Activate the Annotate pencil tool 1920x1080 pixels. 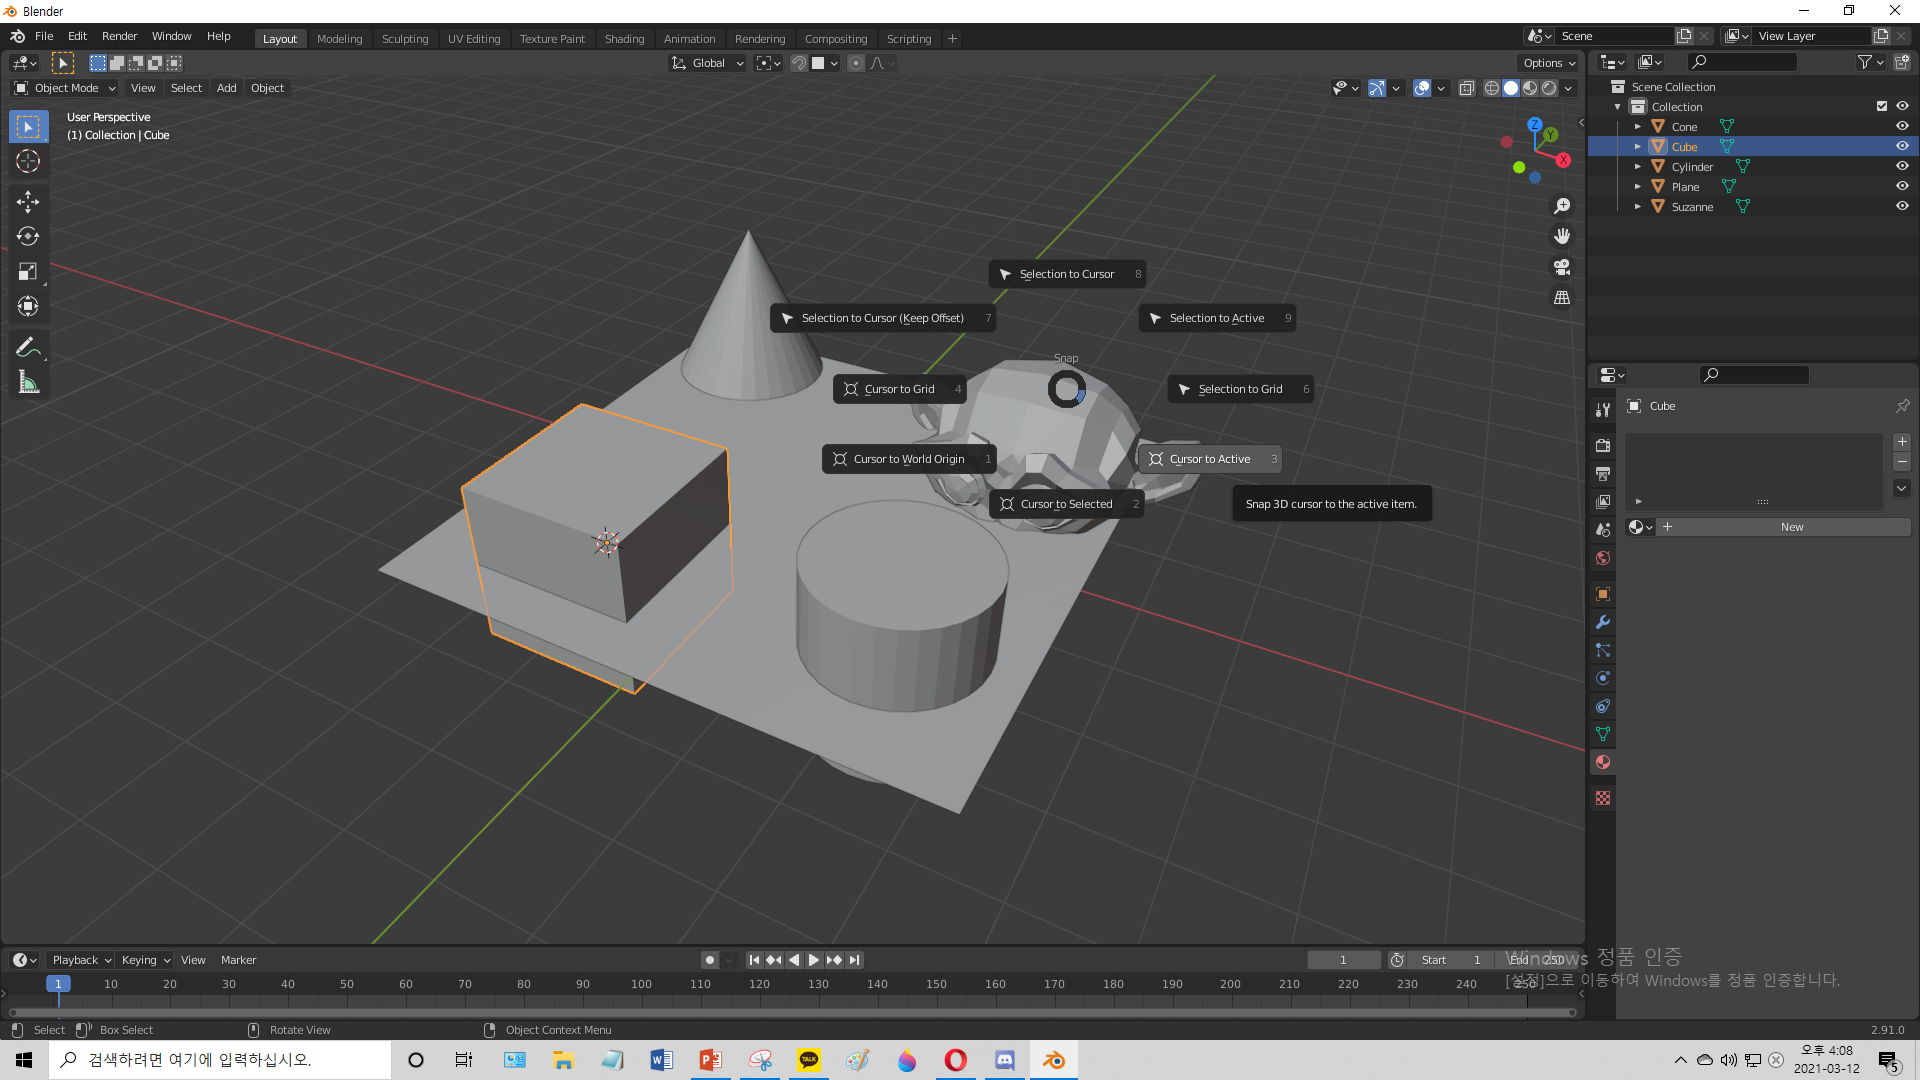pos(28,347)
